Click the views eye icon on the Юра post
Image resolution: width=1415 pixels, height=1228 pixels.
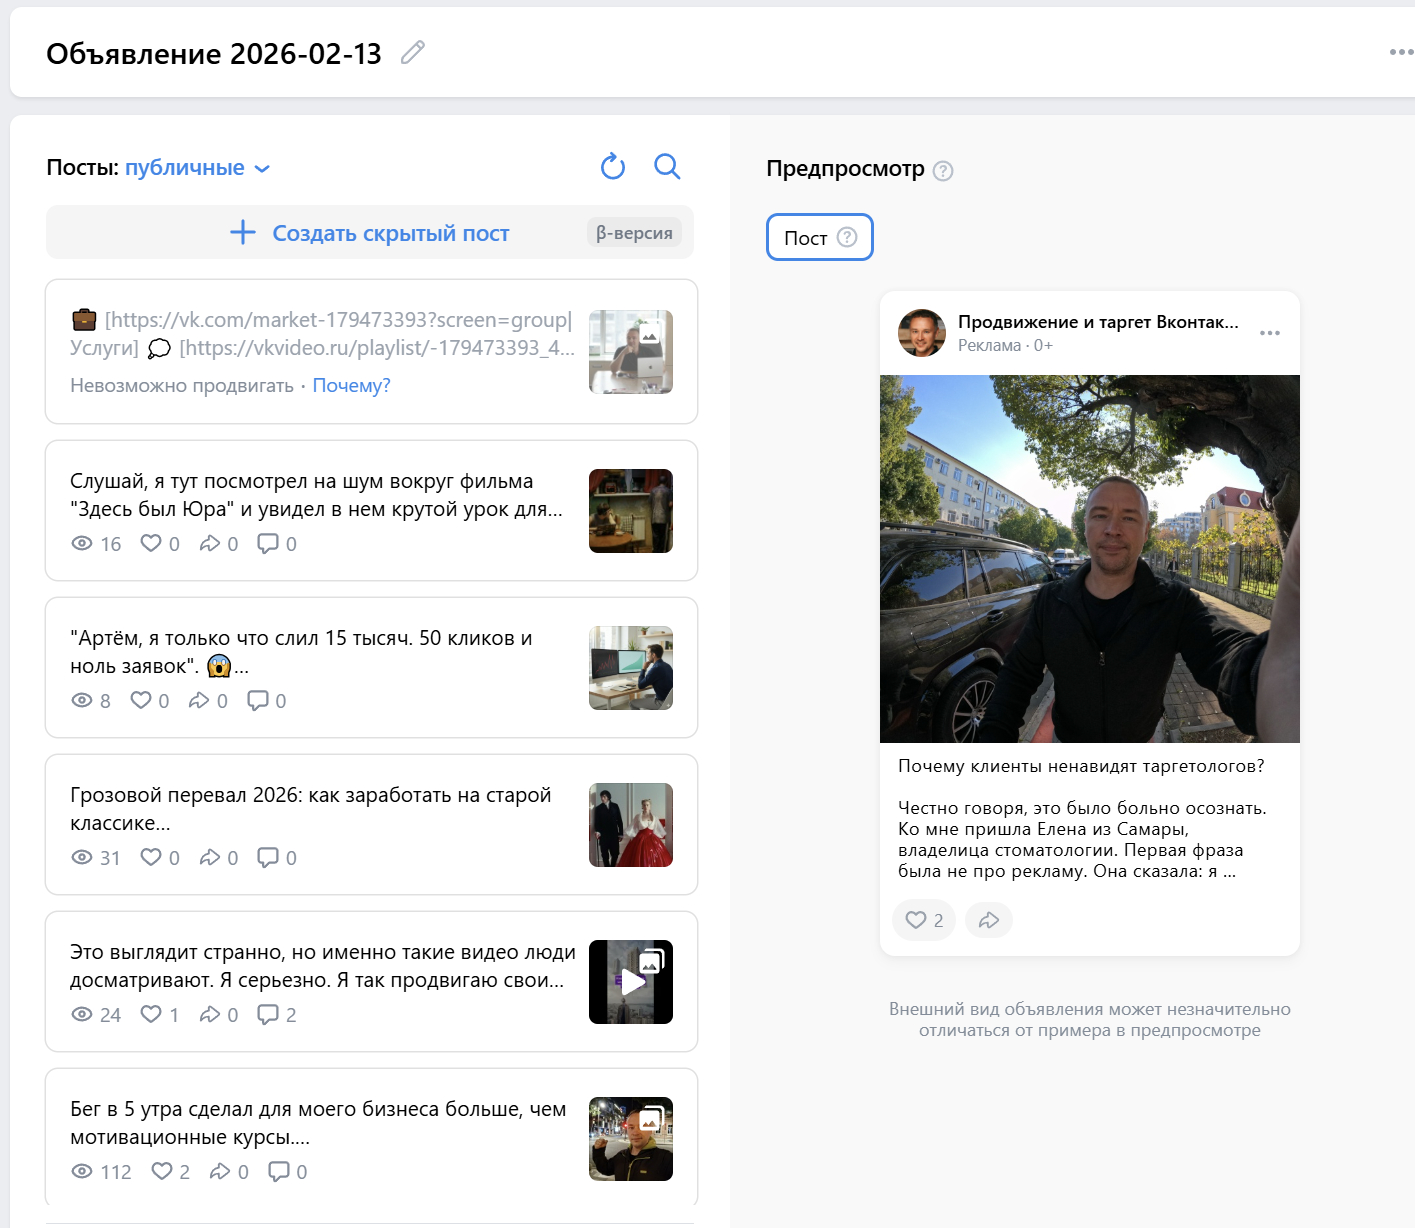tap(82, 543)
